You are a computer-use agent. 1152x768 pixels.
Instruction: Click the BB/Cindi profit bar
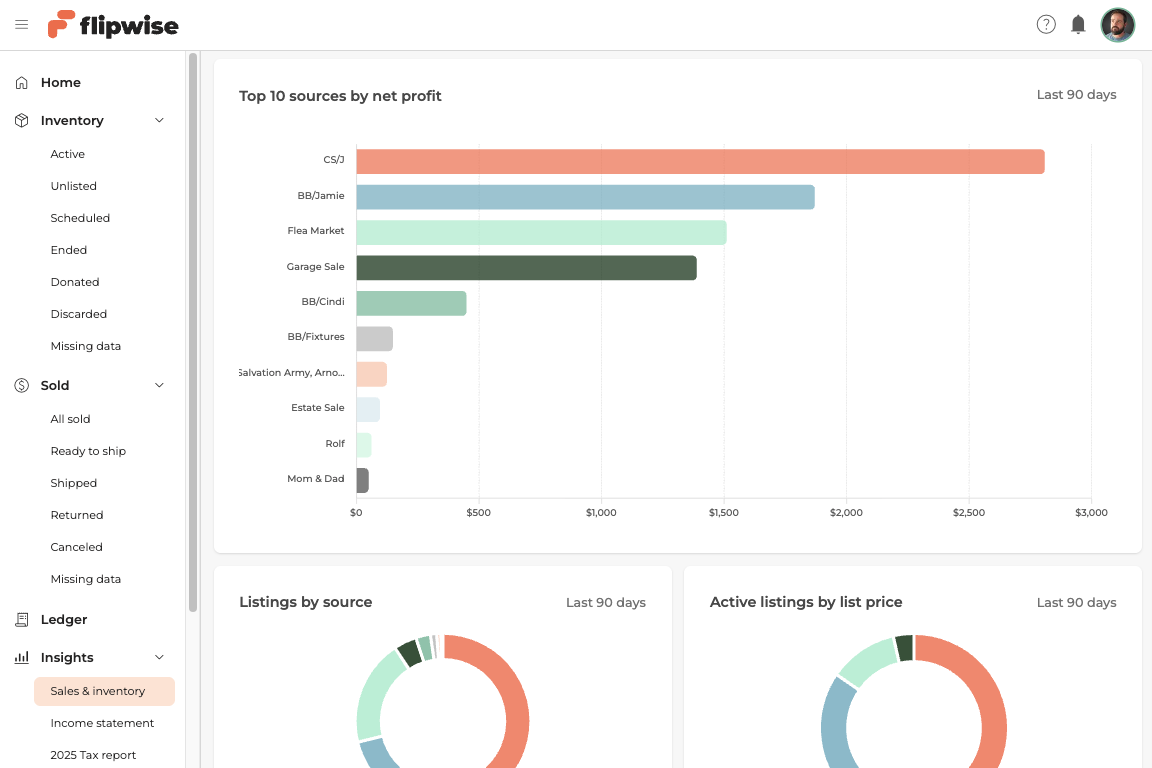(411, 303)
